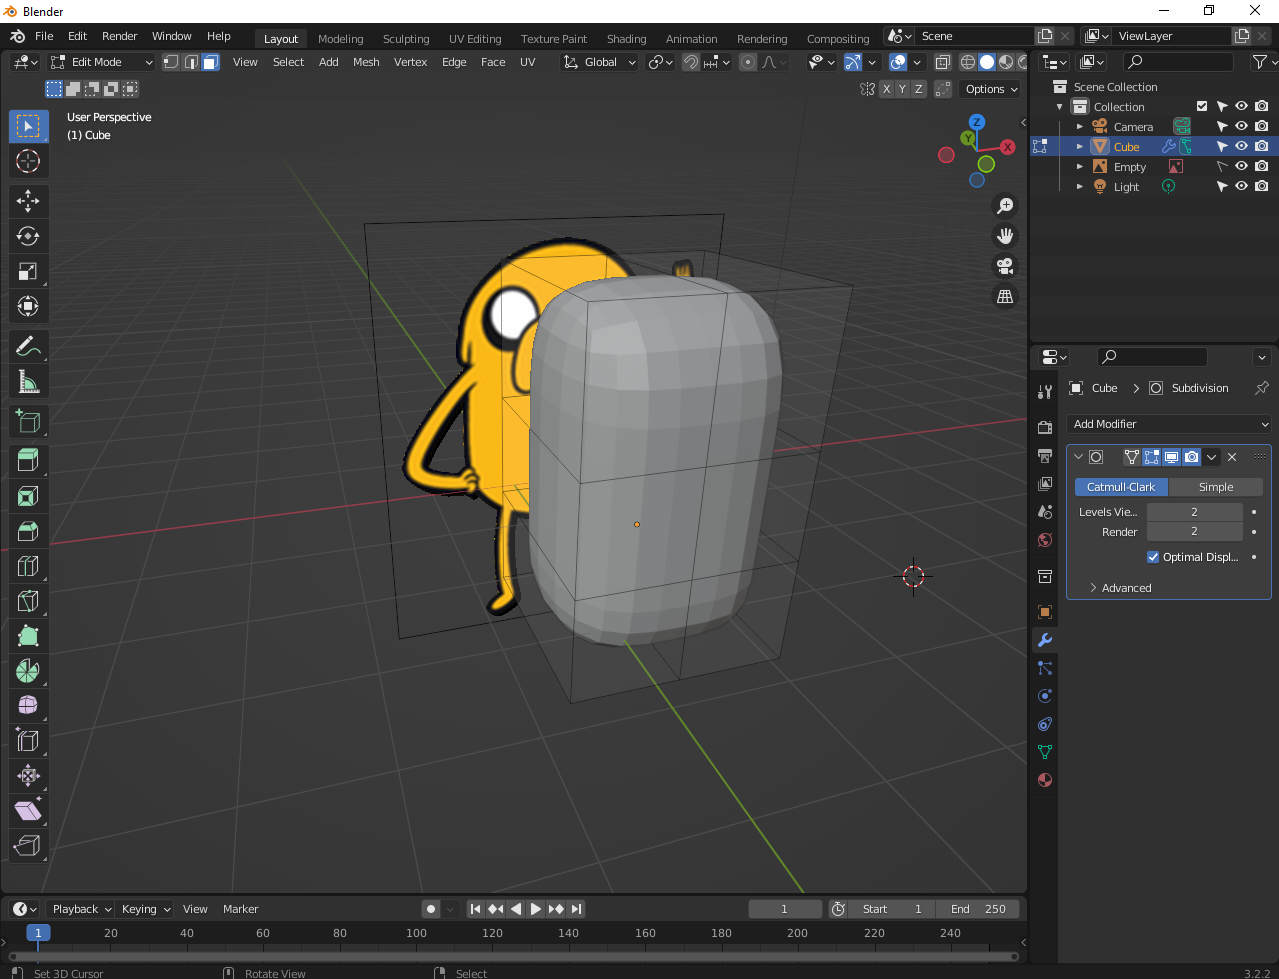Open the Keying dropdown

pos(145,909)
